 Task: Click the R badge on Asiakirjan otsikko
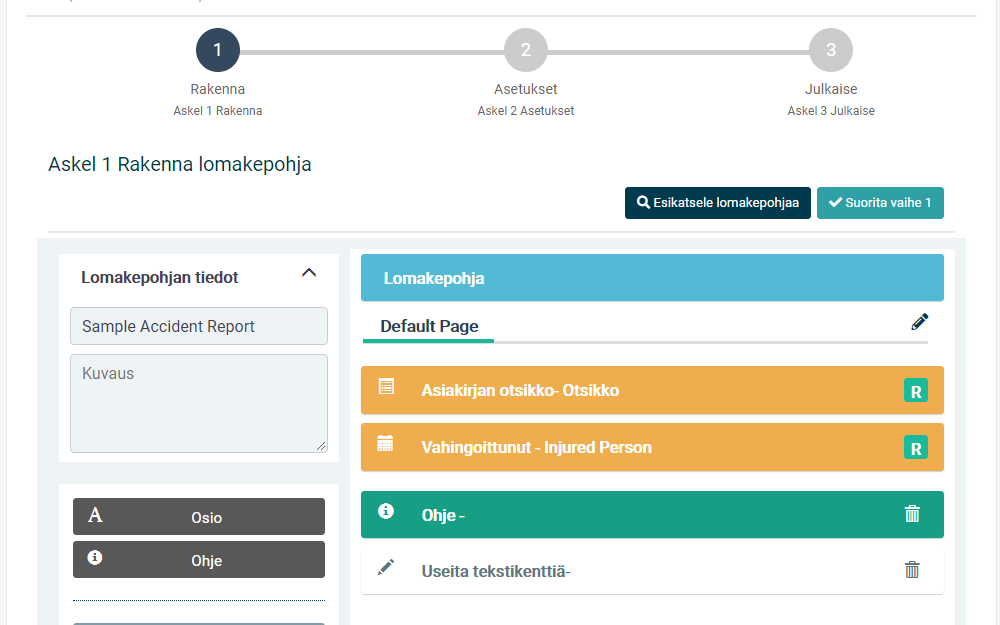pyautogui.click(x=916, y=391)
